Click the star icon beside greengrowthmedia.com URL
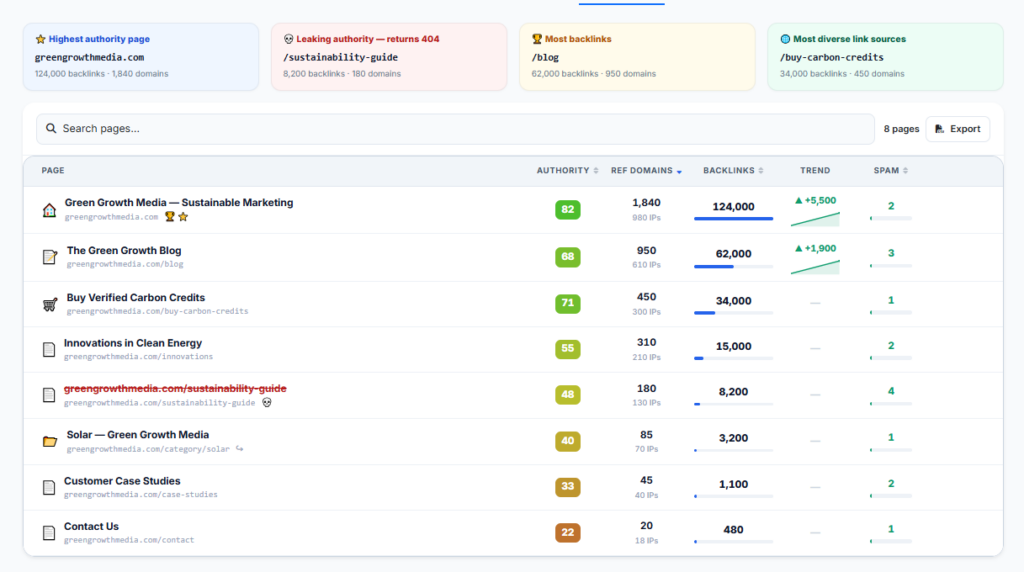The height and width of the screenshot is (572, 1024). (184, 217)
